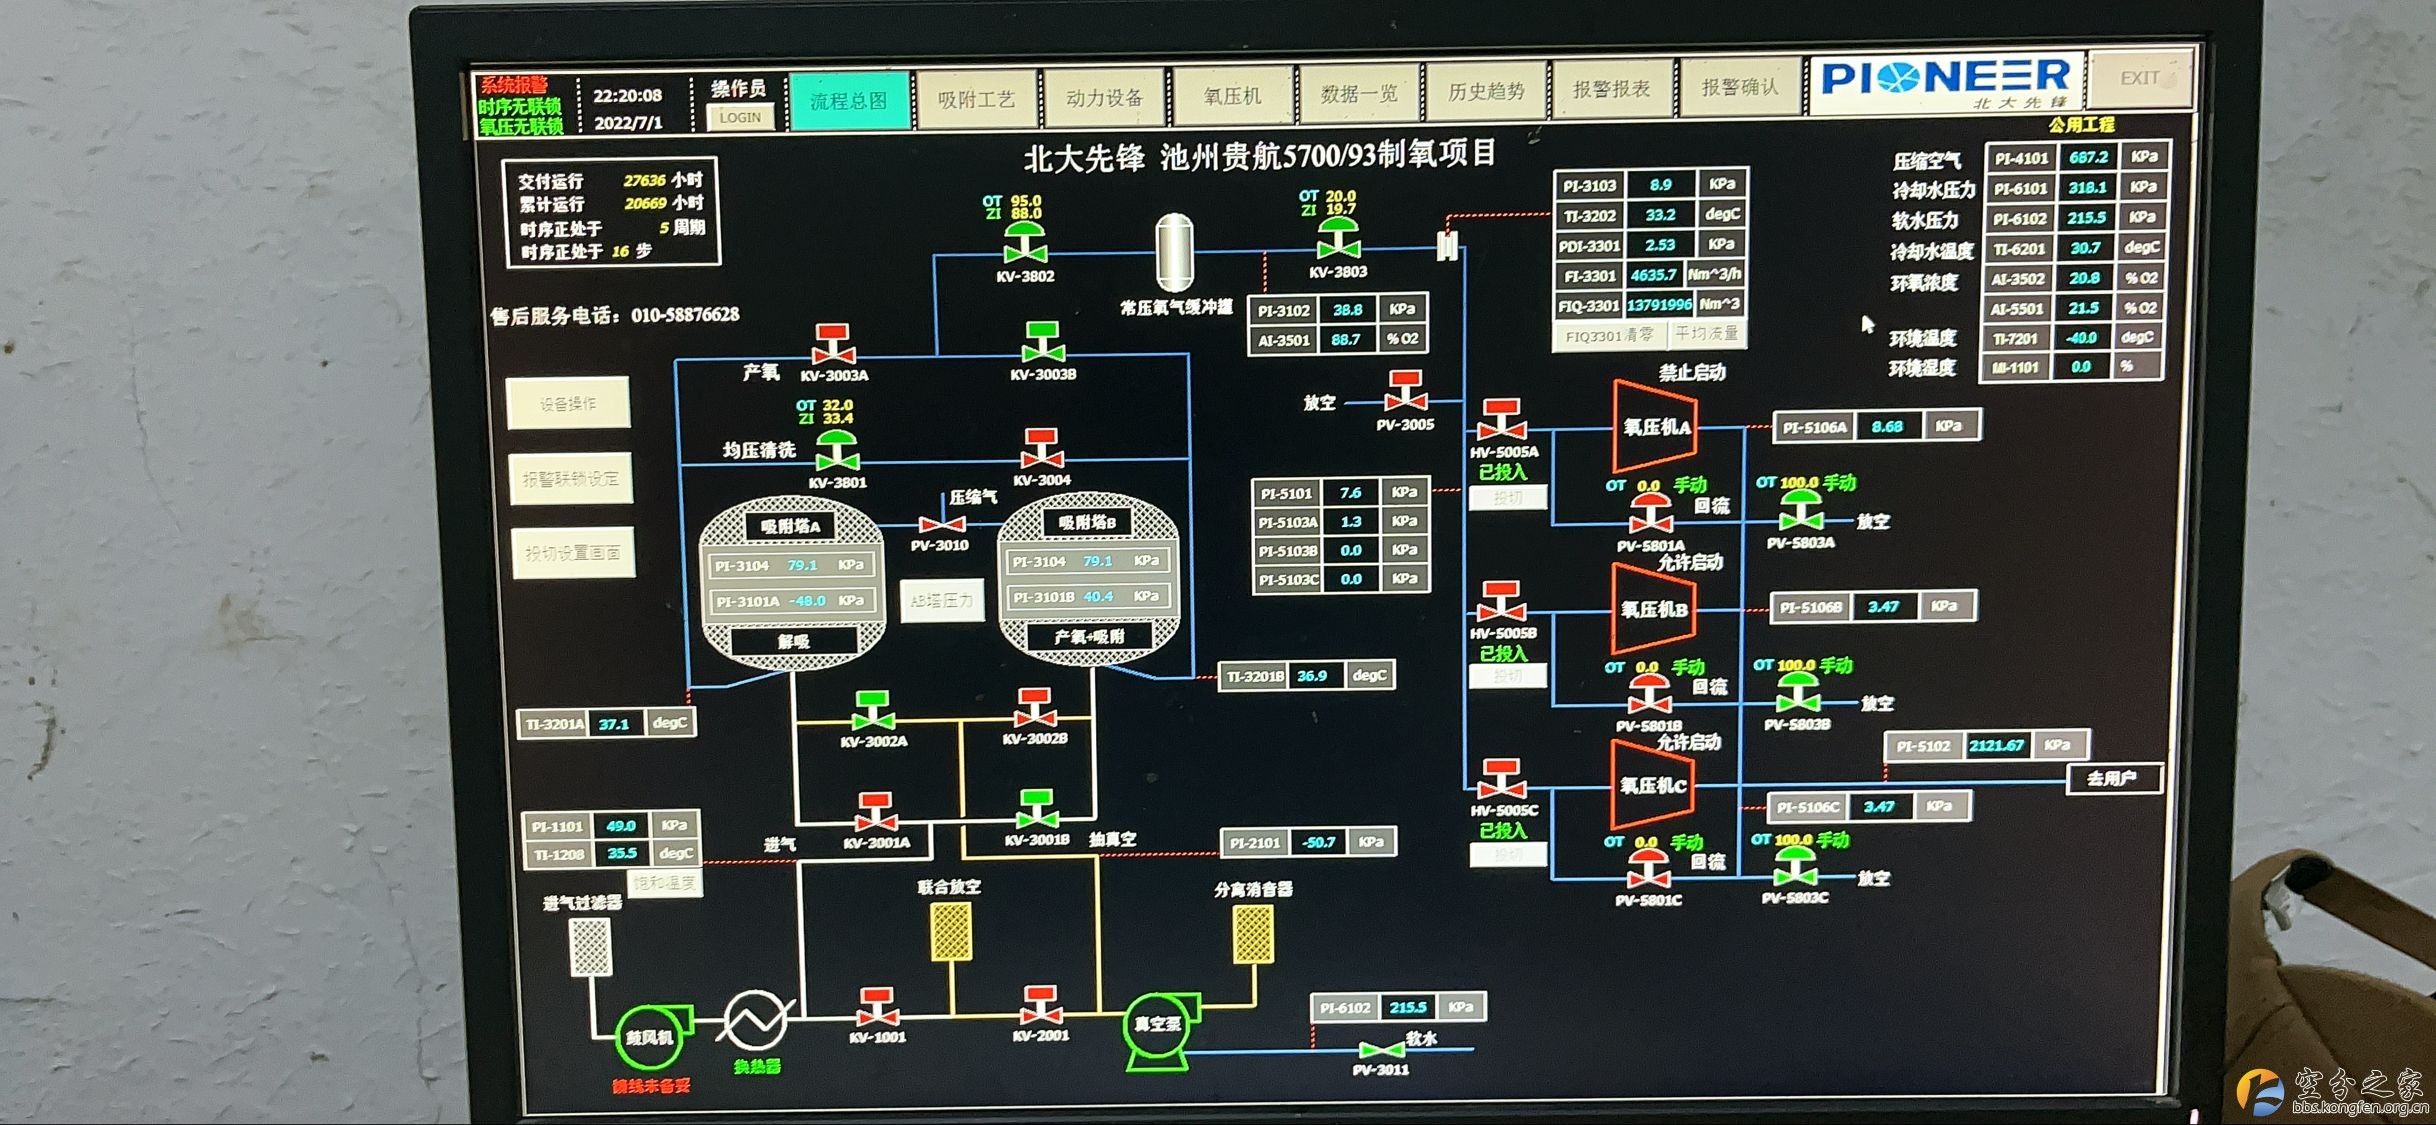The width and height of the screenshot is (2436, 1125).
Task: Select red valve KV-3003A
Action: click(x=833, y=345)
